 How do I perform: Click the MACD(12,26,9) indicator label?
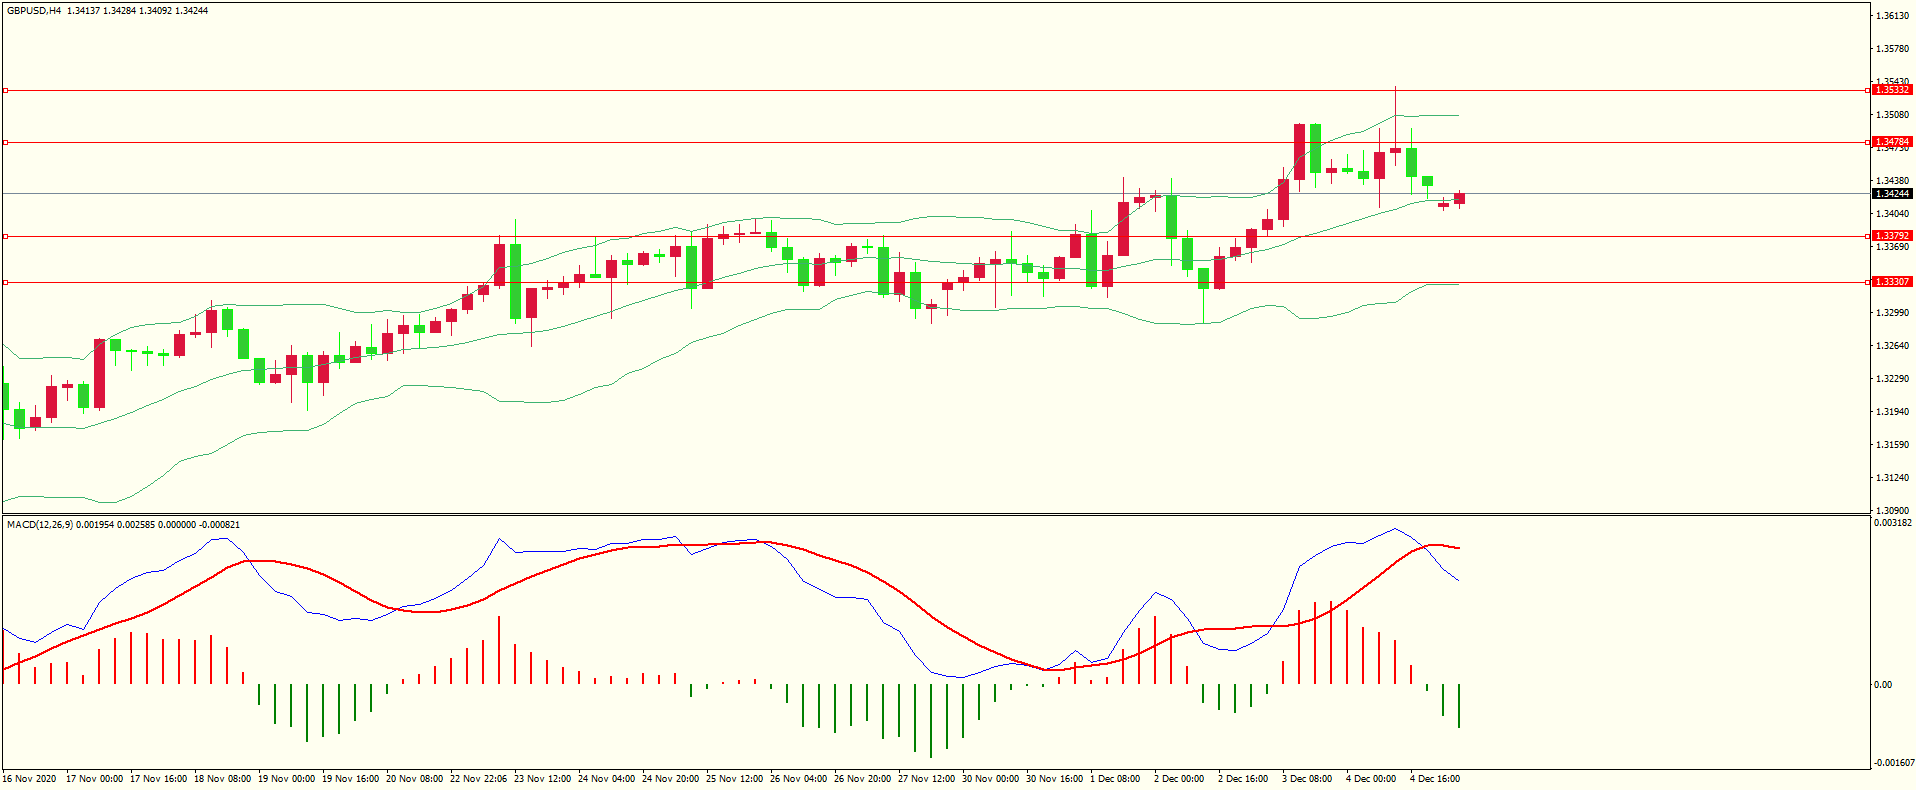[x=40, y=524]
